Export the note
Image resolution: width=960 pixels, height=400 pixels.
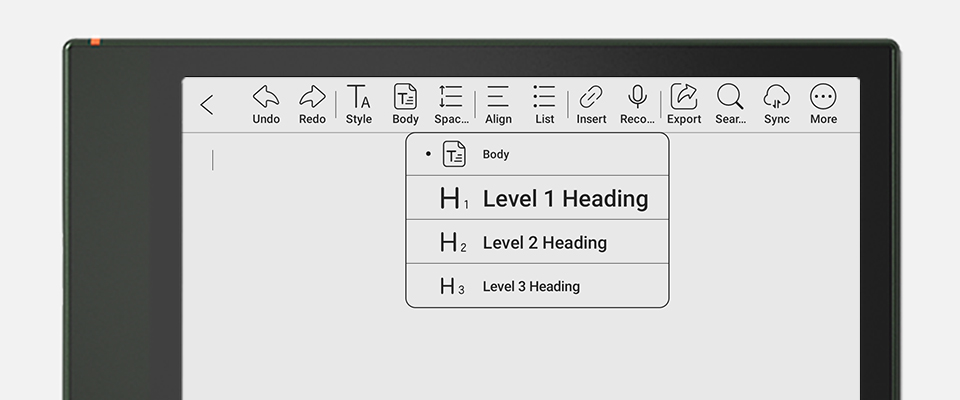click(684, 105)
